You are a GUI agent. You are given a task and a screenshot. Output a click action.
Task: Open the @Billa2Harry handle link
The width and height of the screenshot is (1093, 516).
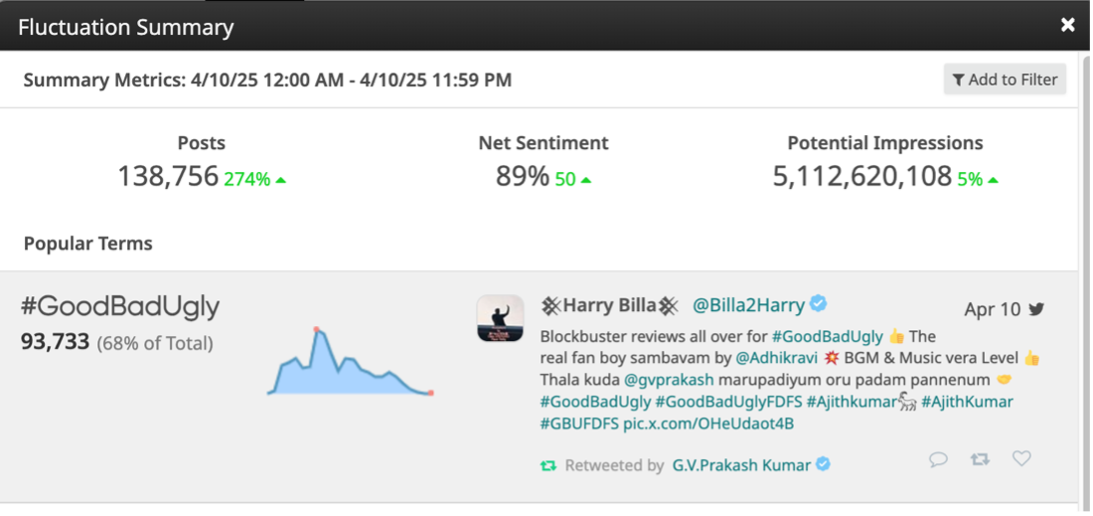point(749,304)
